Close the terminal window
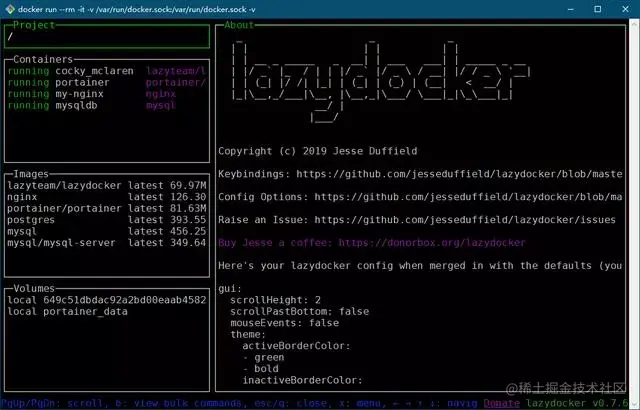 coord(625,9)
